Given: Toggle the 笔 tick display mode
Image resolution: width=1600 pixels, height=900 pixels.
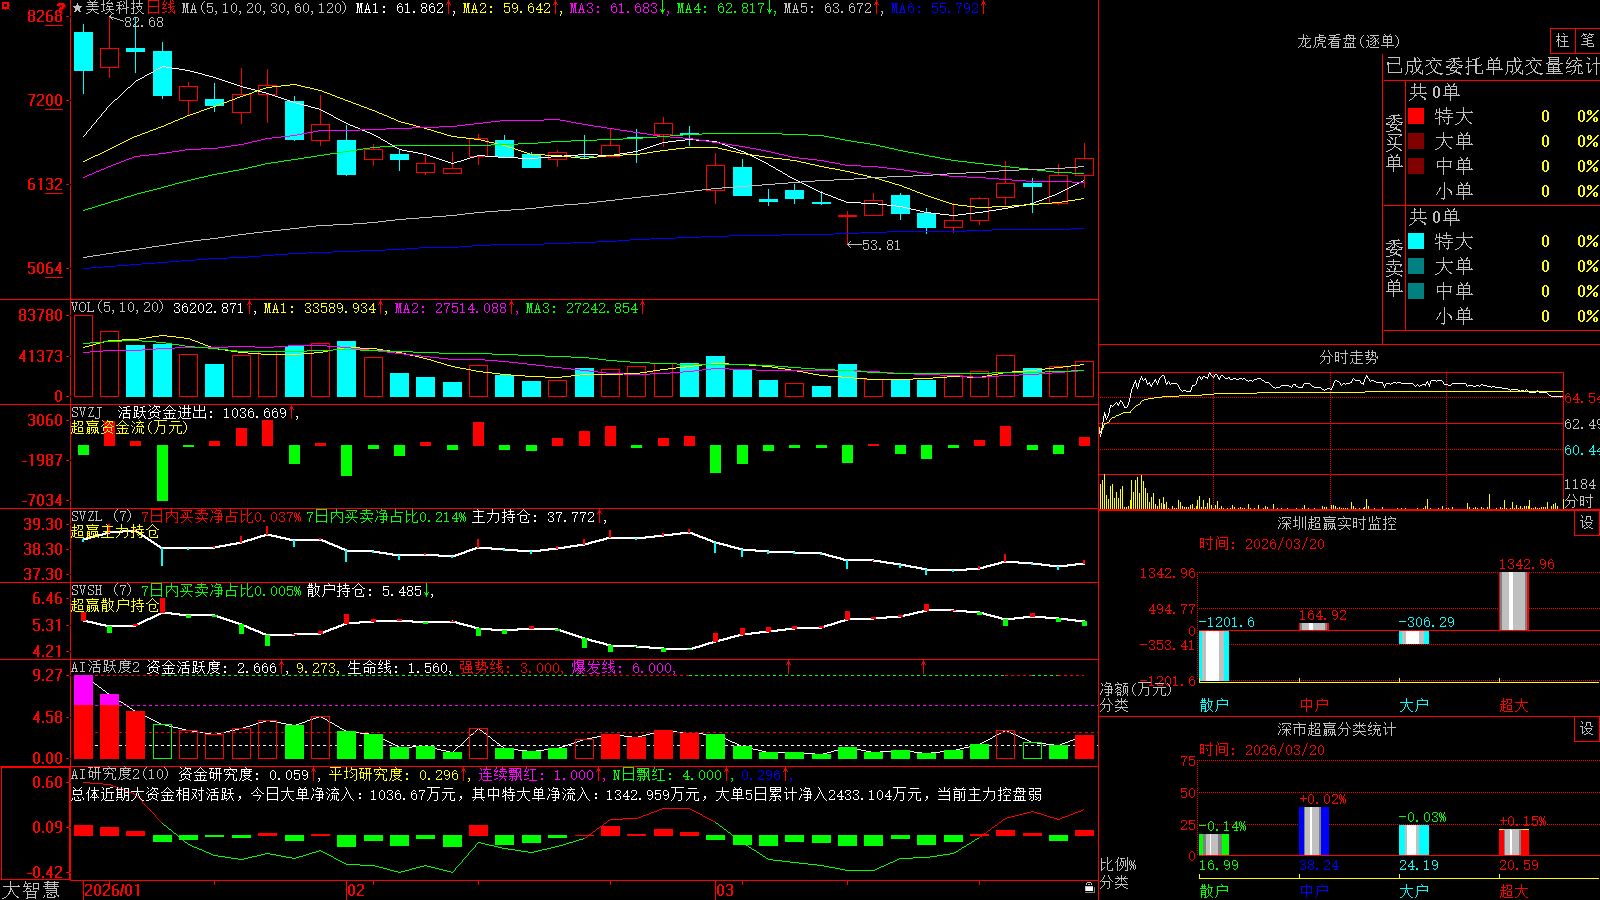Looking at the screenshot, I should click(x=1588, y=40).
